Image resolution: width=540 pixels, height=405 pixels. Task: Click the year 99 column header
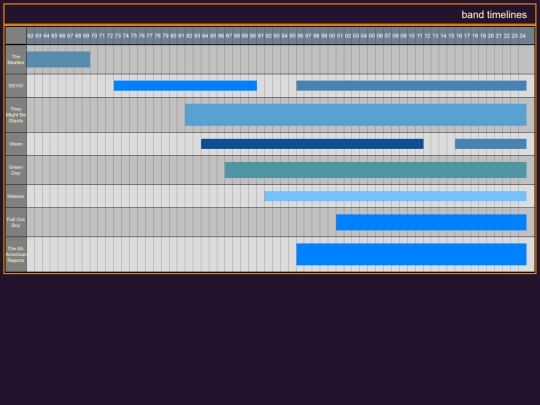(x=324, y=36)
